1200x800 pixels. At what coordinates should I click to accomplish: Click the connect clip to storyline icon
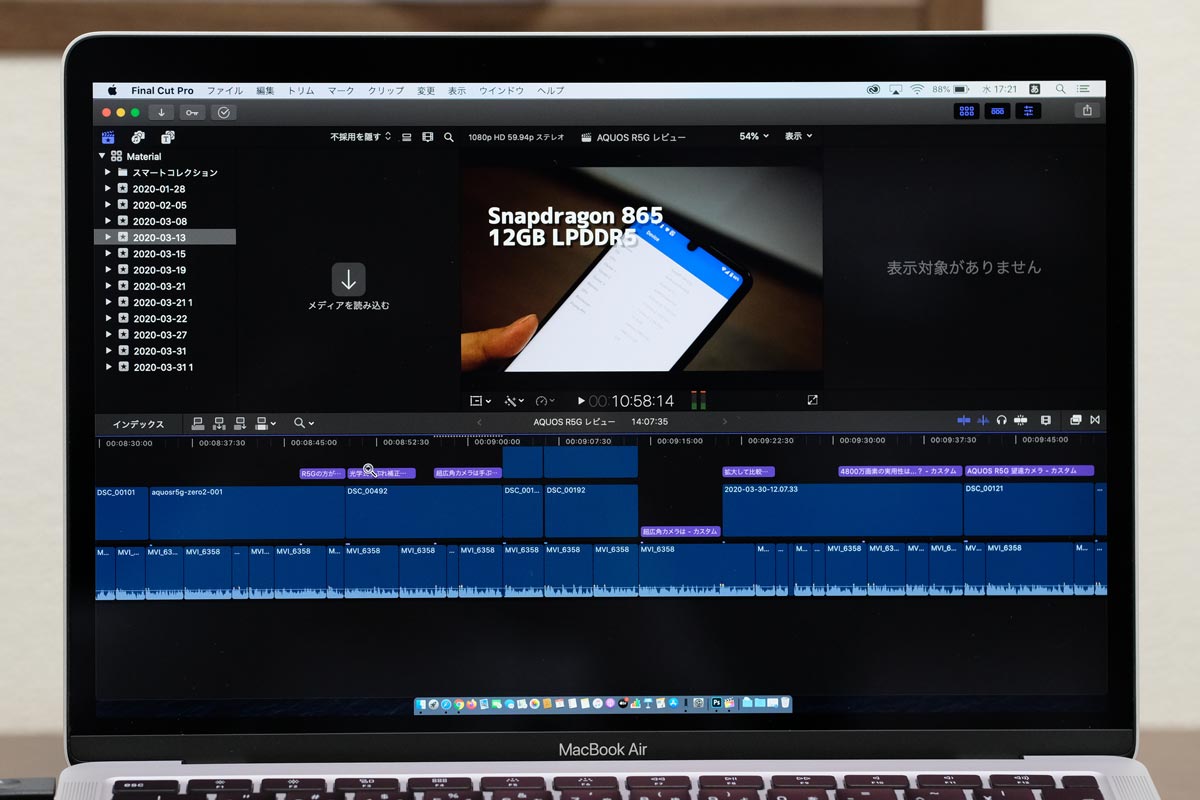[198, 423]
